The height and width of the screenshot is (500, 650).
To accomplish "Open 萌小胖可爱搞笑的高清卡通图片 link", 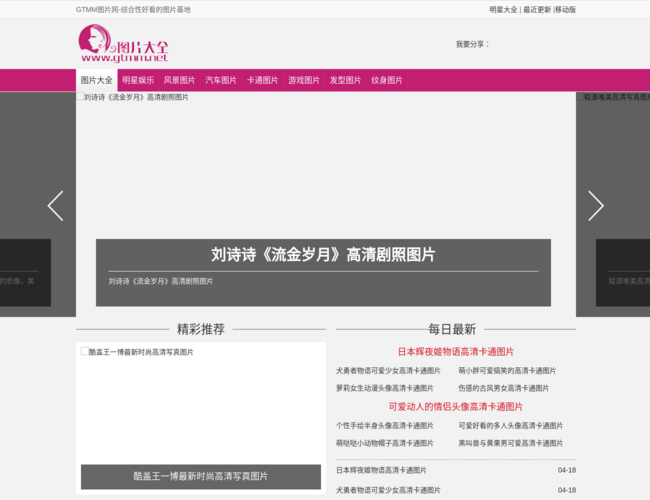I will (x=507, y=371).
